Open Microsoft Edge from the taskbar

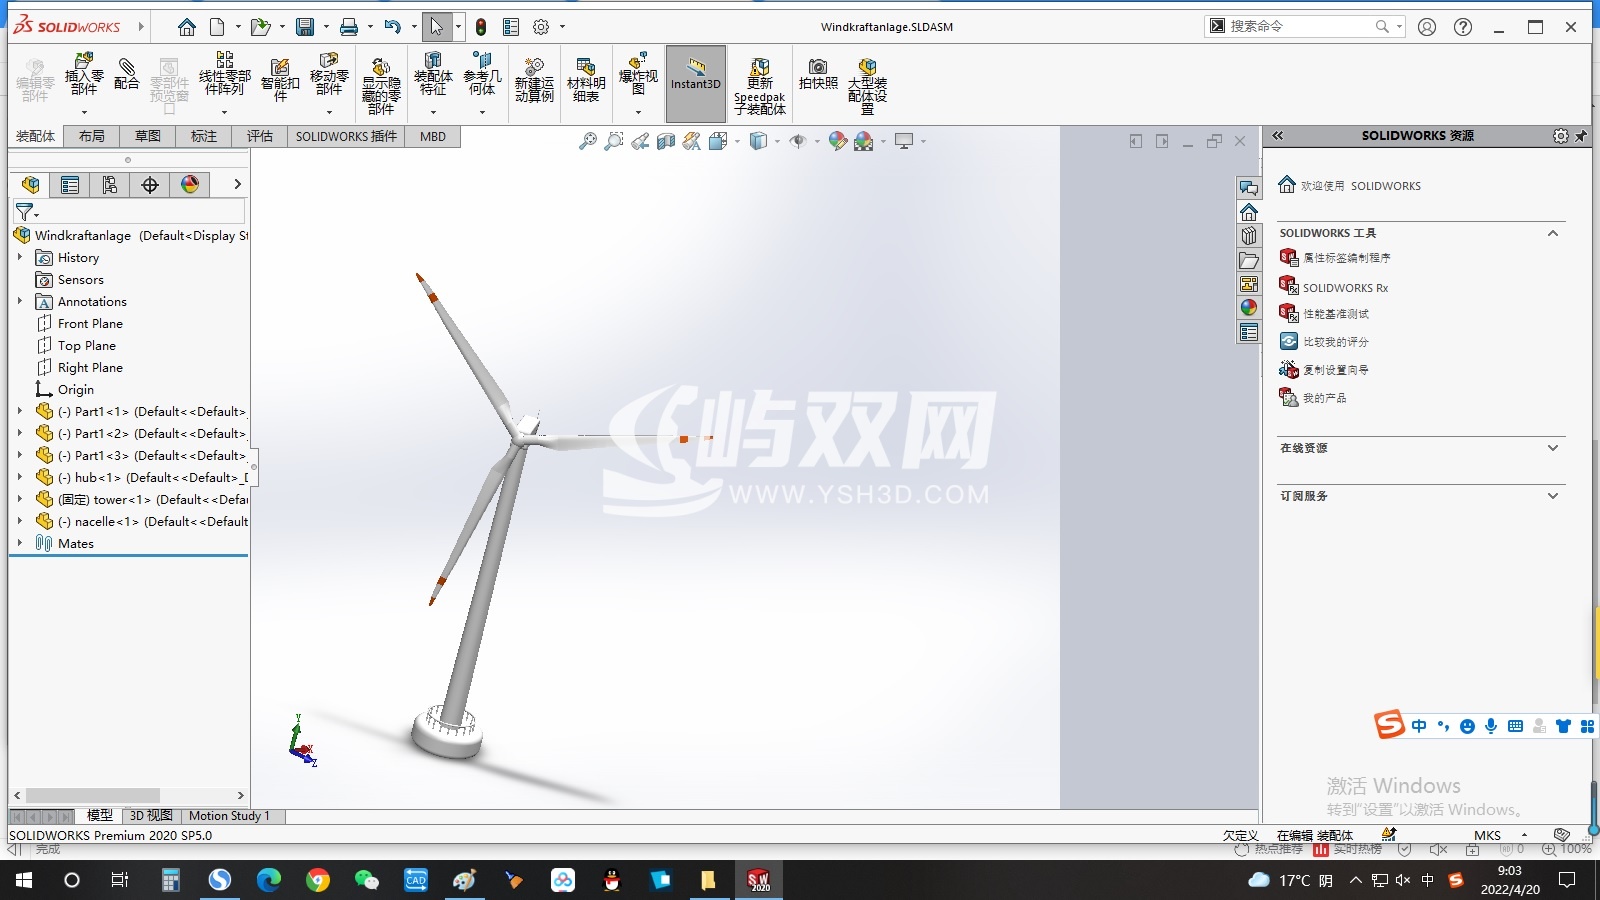[269, 880]
